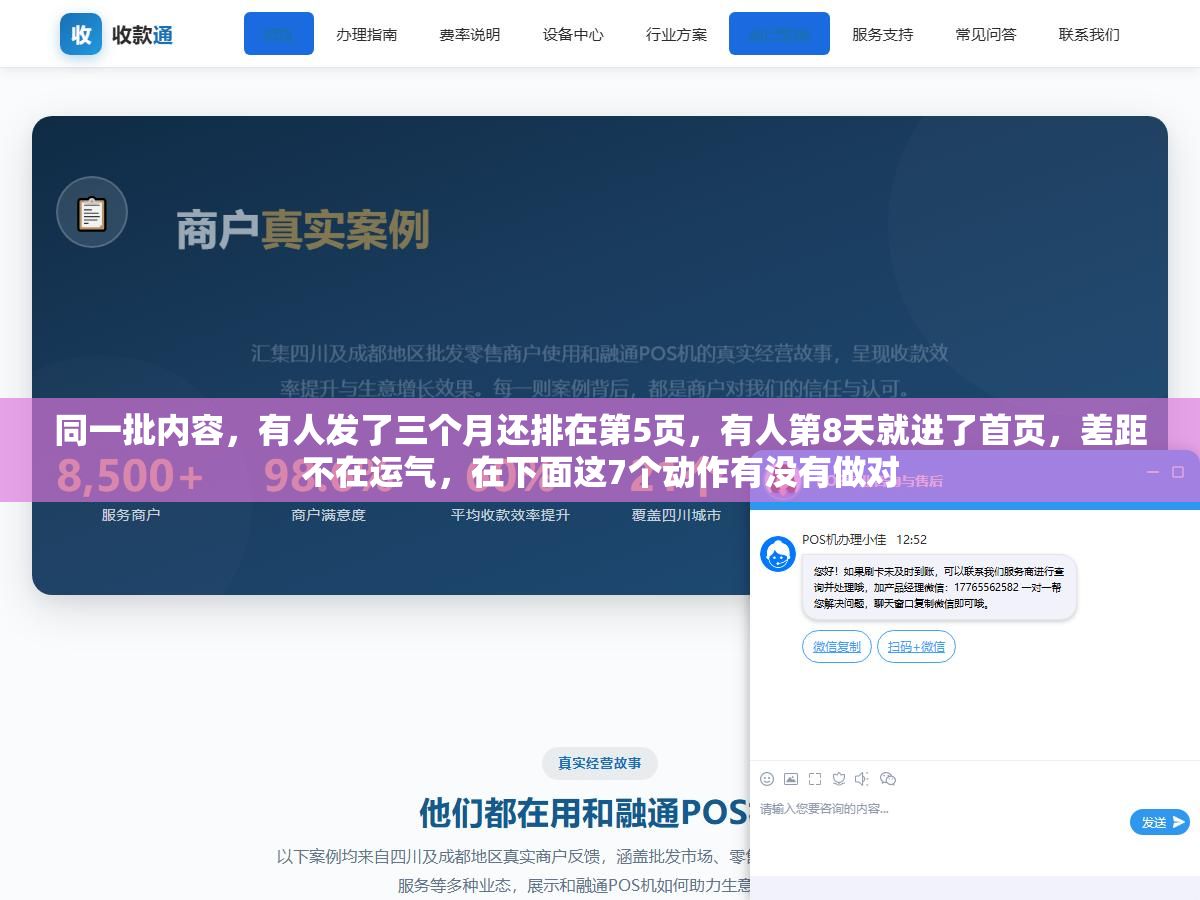This screenshot has width=1200, height=900.
Task: Open the emoji picker in chat
Action: click(767, 779)
